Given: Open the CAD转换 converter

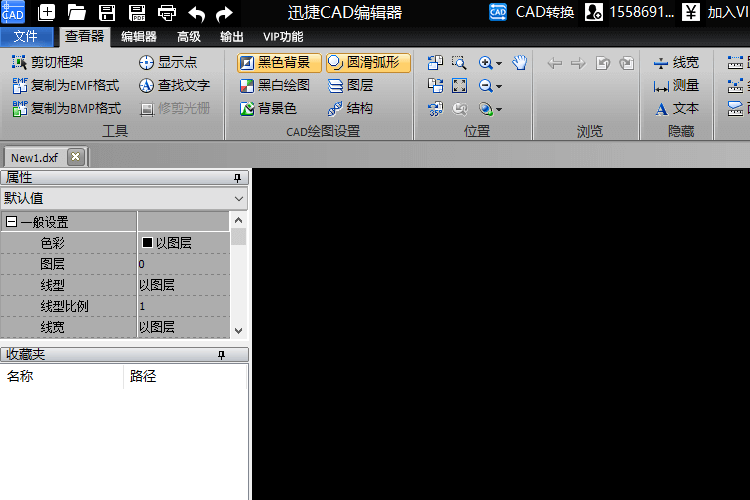Looking at the screenshot, I should (531, 12).
